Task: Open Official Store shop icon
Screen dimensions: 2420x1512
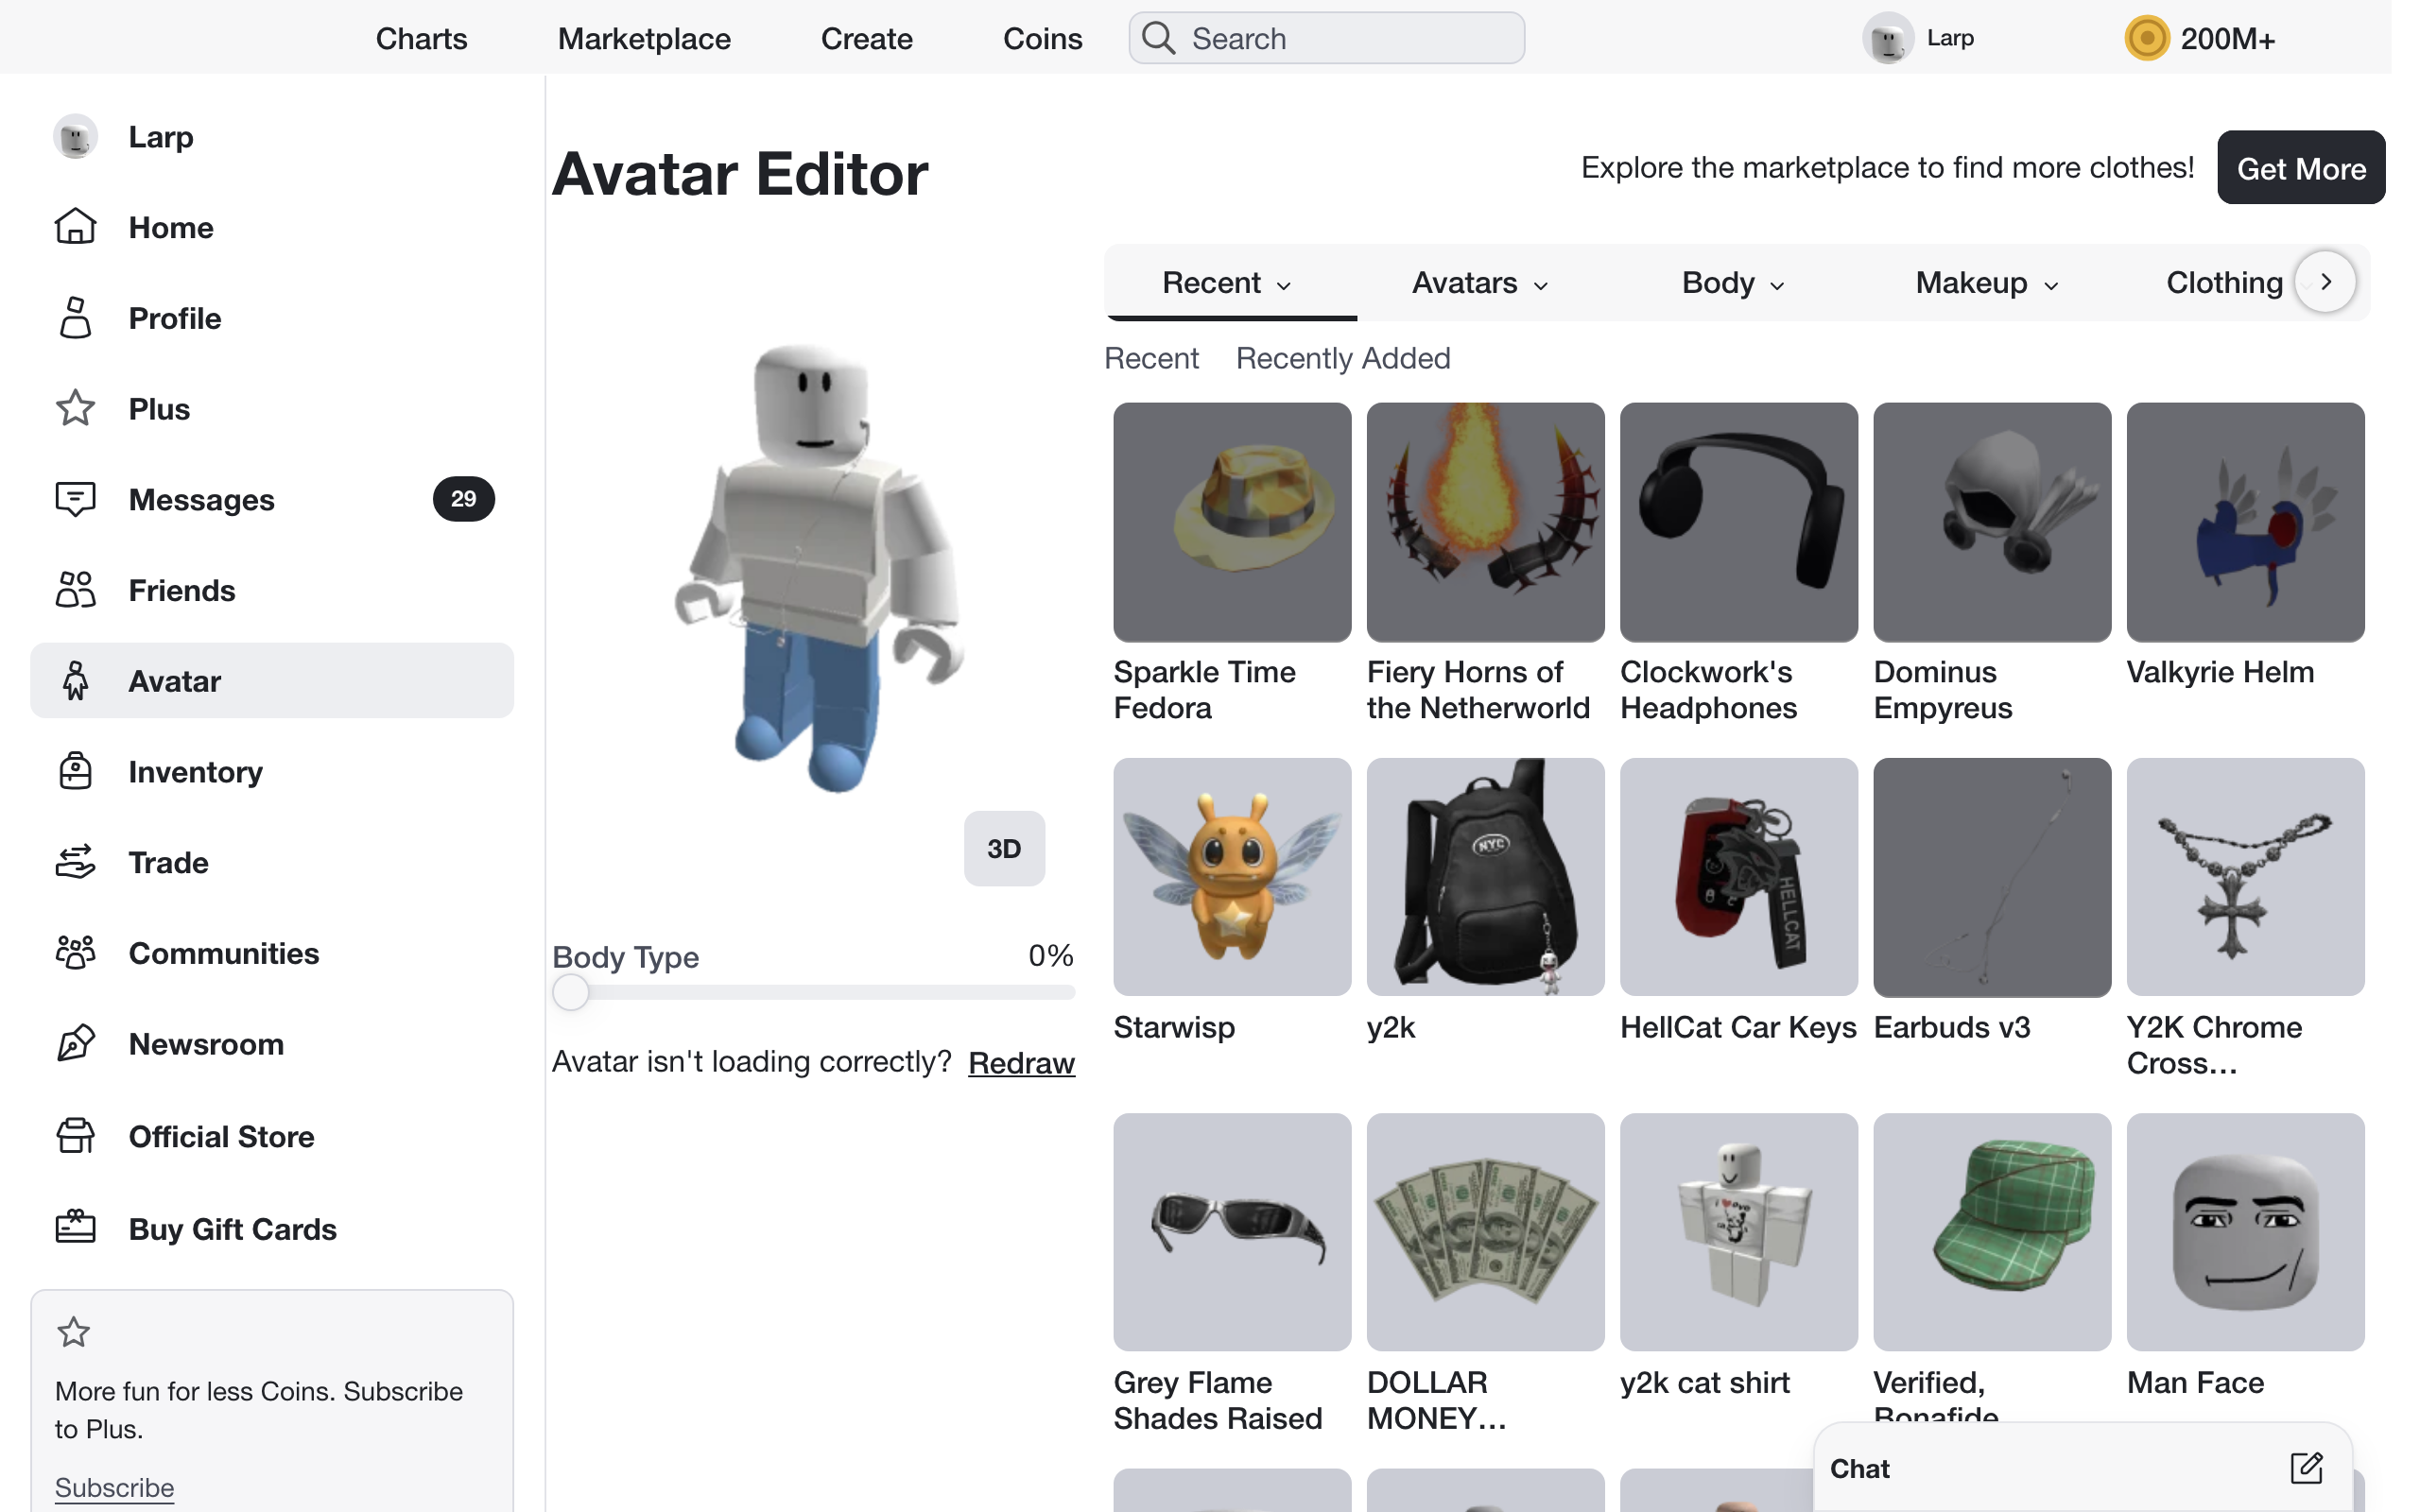Action: click(75, 1136)
